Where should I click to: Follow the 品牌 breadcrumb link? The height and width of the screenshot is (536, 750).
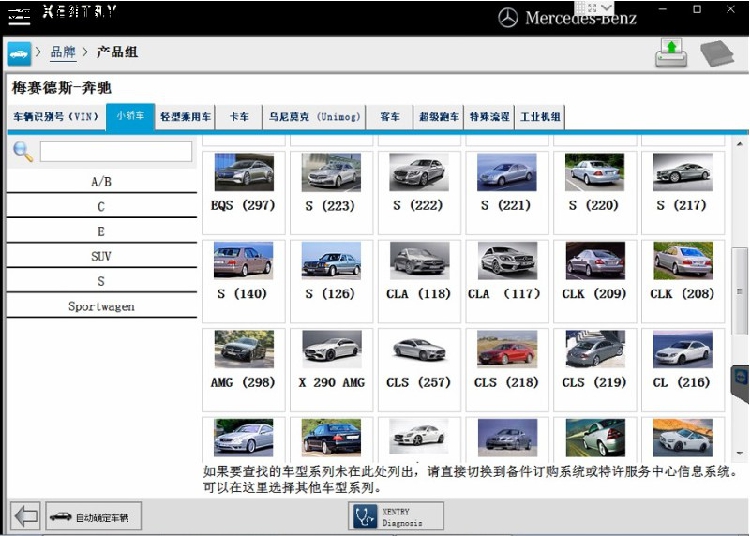tap(63, 52)
